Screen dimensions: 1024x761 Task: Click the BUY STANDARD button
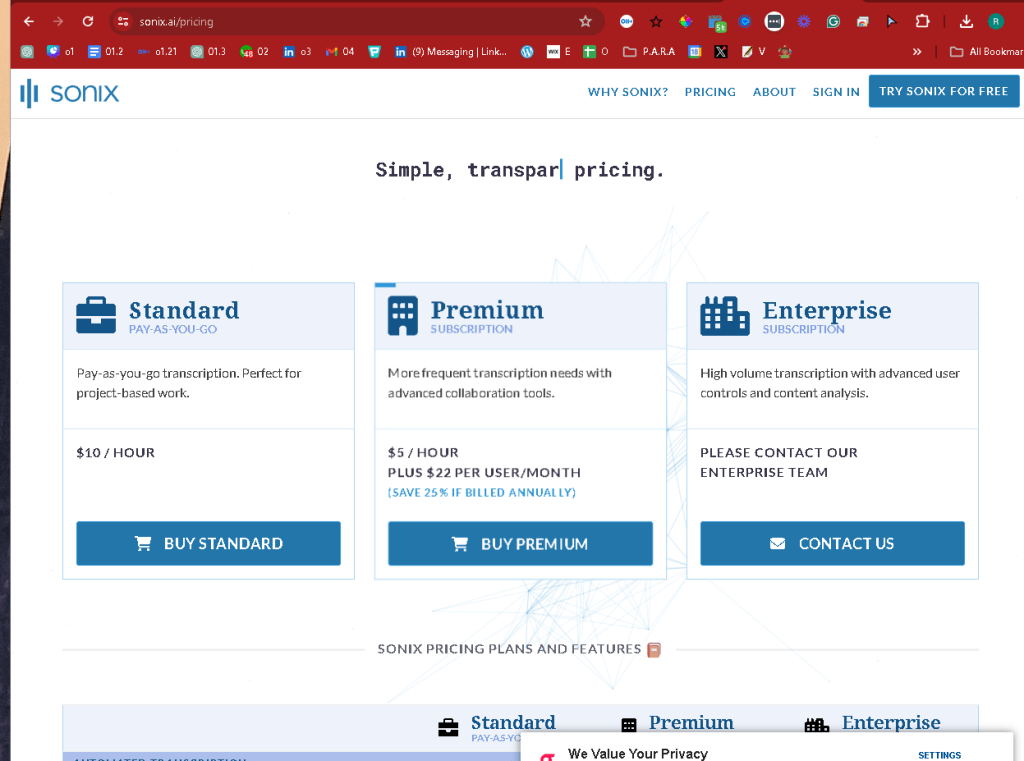[208, 543]
